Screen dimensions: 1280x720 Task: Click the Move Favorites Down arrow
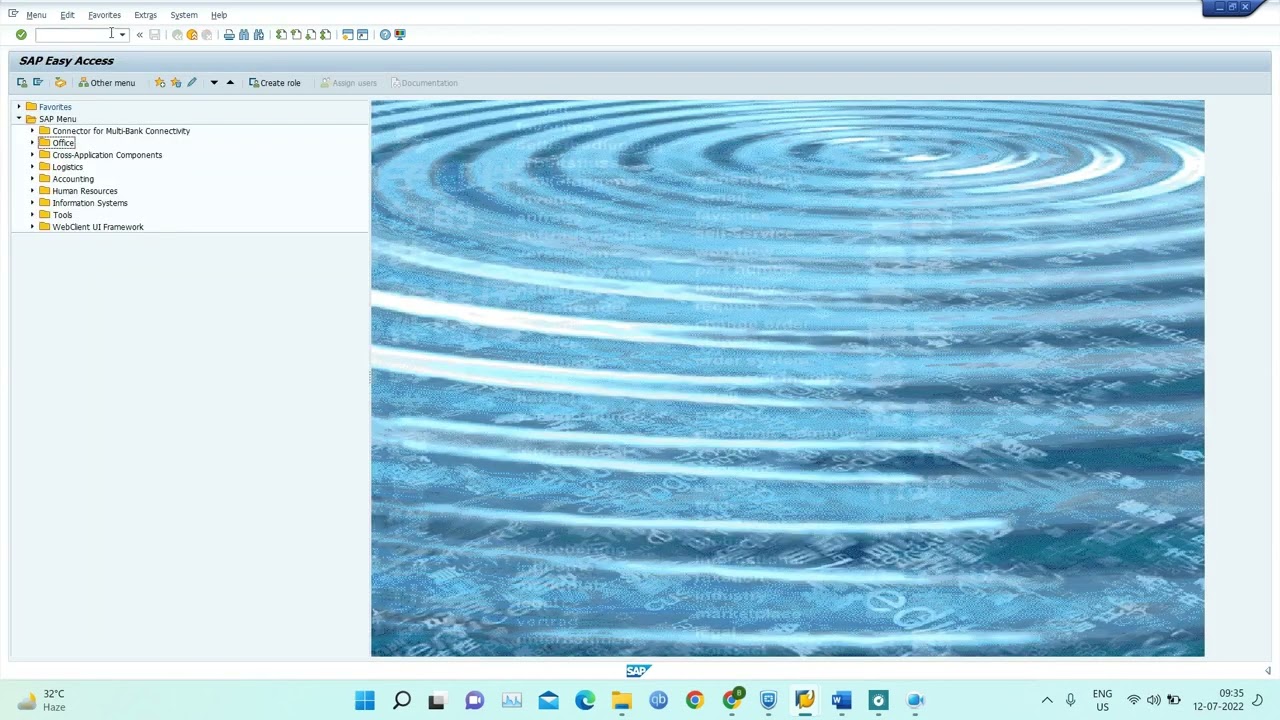tap(214, 83)
